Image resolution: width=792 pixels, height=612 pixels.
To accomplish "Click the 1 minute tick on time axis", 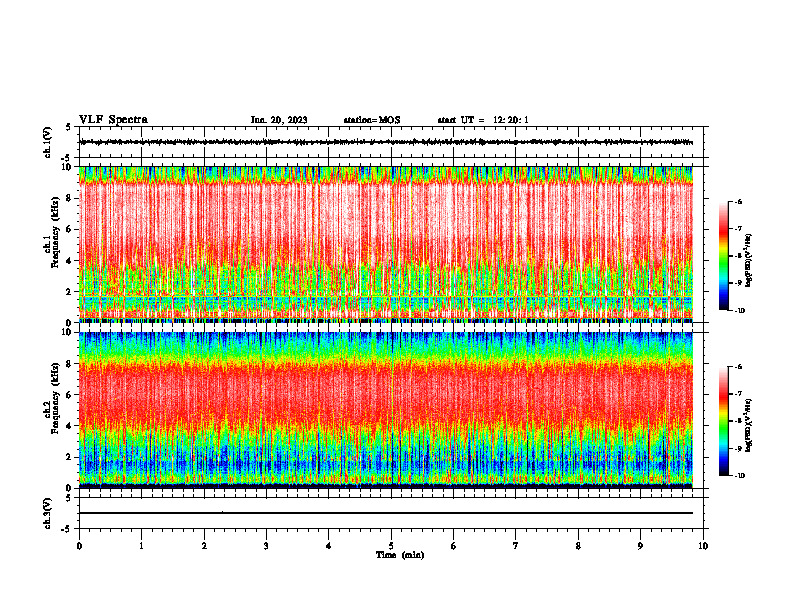I will (141, 546).
